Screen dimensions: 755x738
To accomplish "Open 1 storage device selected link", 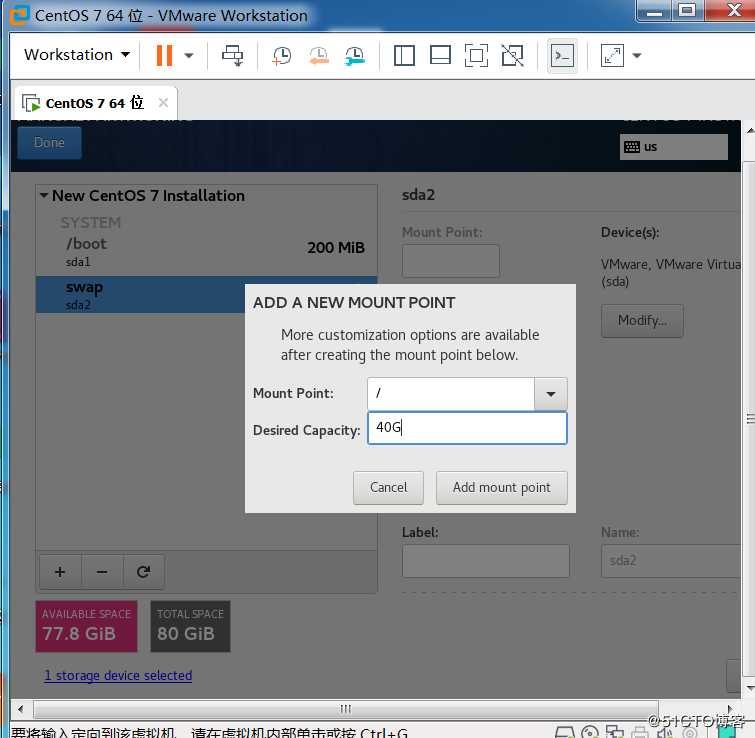I will coord(118,675).
